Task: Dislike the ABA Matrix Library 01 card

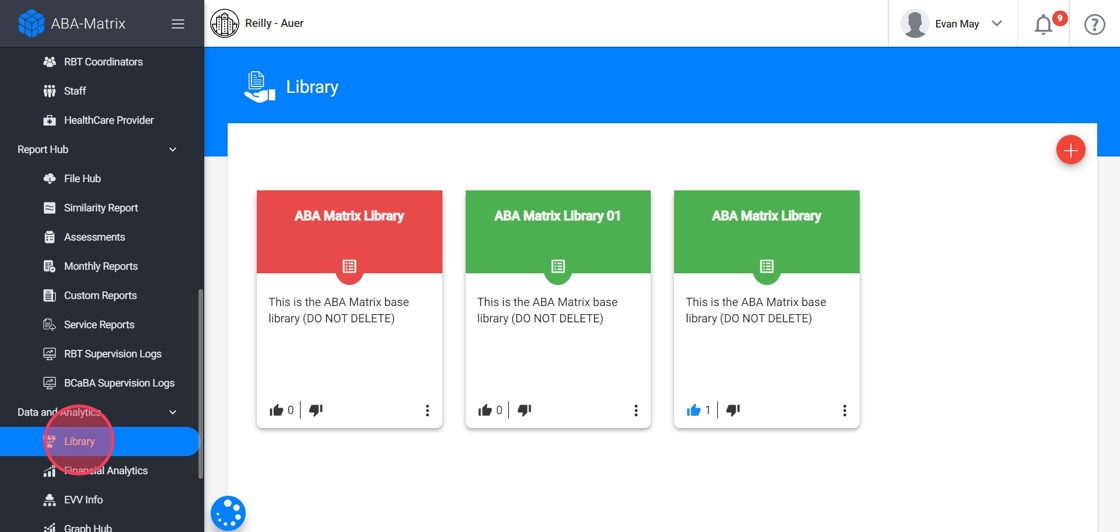Action: pyautogui.click(x=524, y=410)
